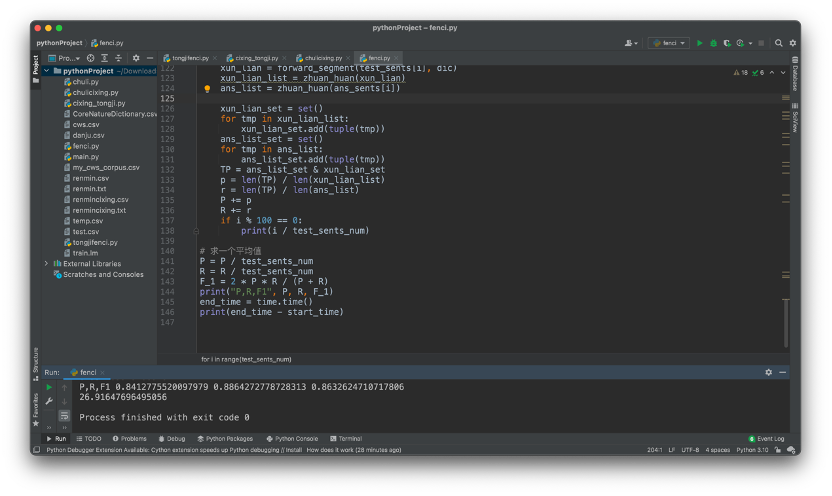Go to previous highlighted error arrow
Viewport: 832px width, 496px height.
[x=772, y=73]
